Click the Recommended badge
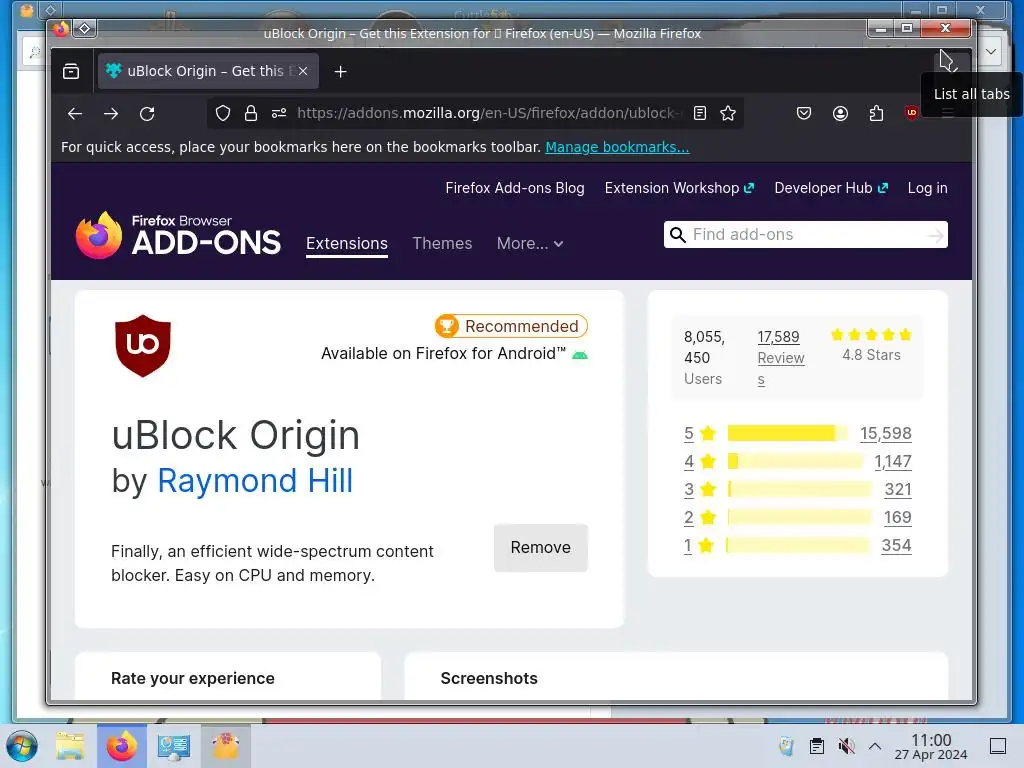This screenshot has height=768, width=1024. 511,326
